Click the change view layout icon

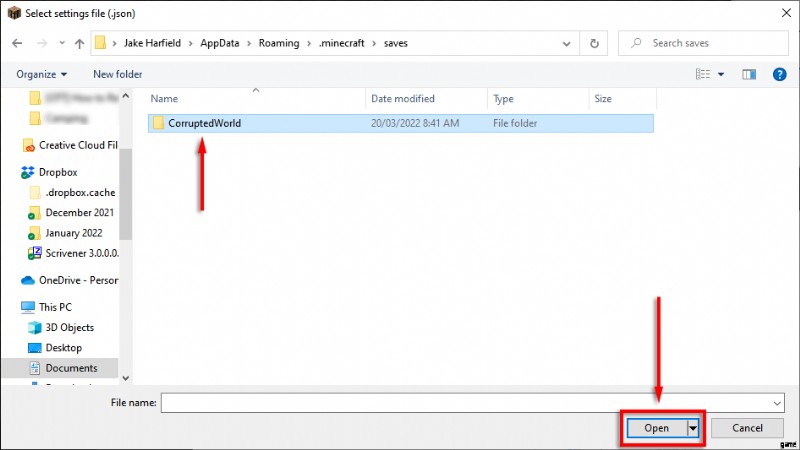pos(702,74)
